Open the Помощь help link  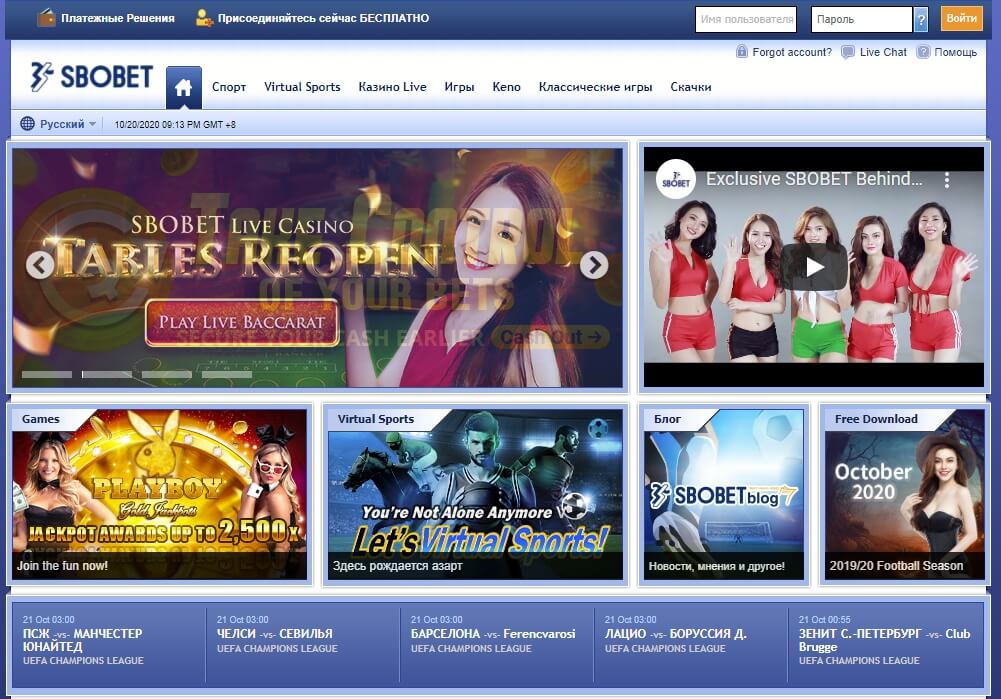[x=956, y=52]
